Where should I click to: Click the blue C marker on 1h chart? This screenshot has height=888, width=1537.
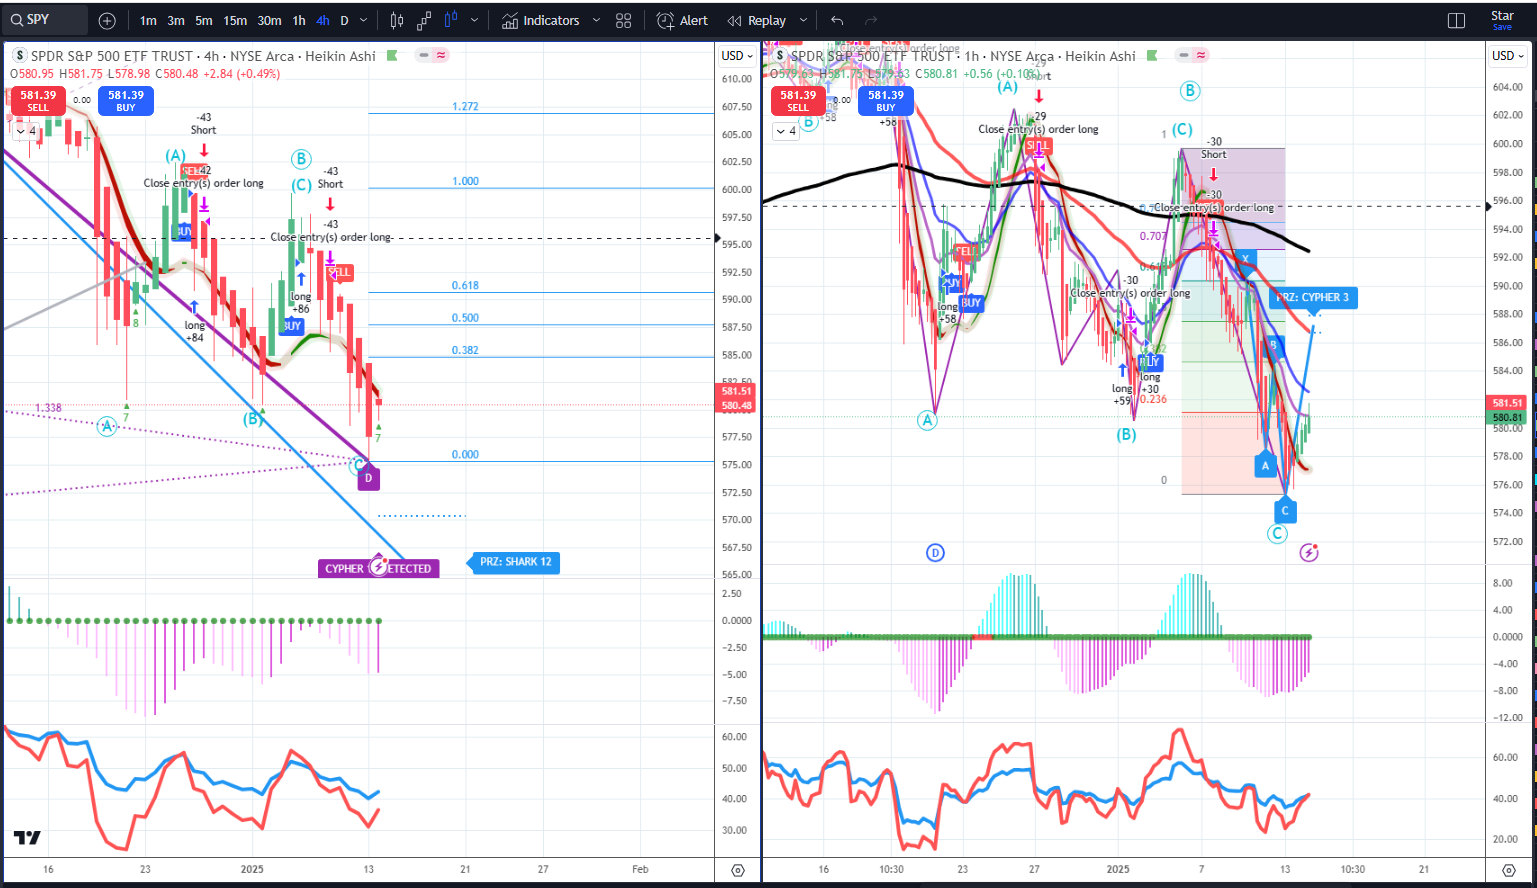coord(1285,510)
